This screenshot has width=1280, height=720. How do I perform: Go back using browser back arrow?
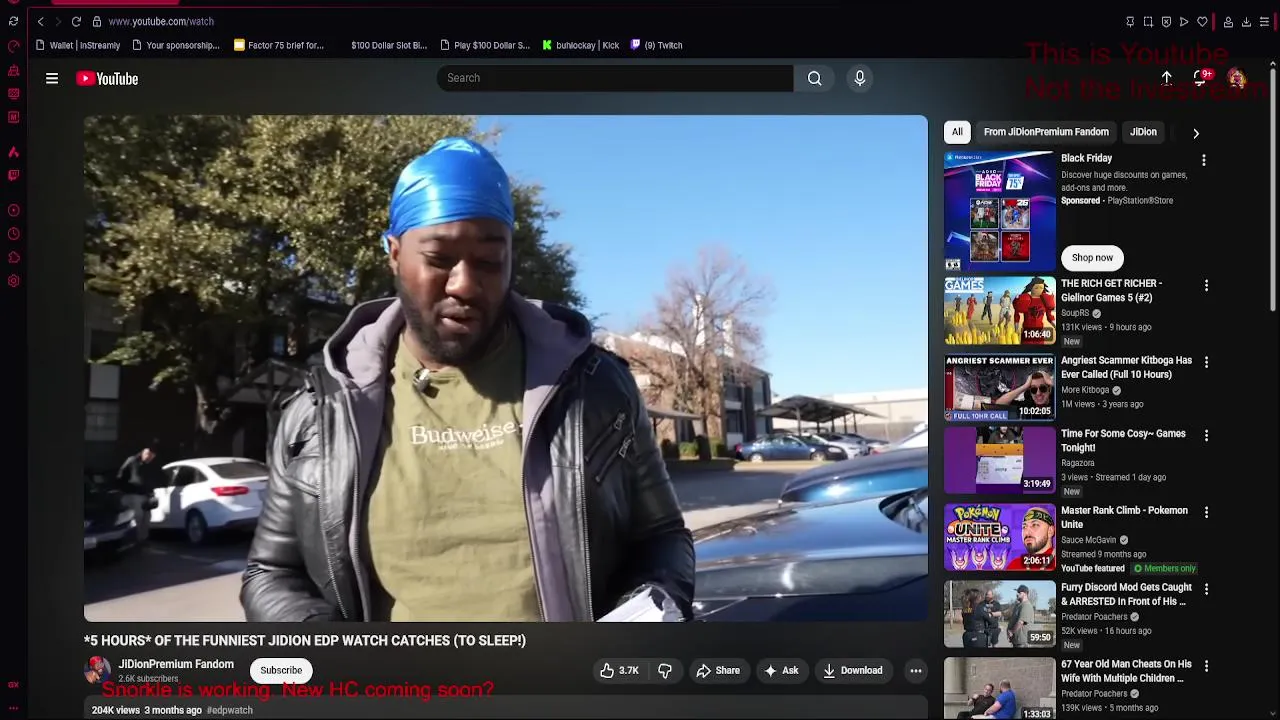click(x=40, y=21)
